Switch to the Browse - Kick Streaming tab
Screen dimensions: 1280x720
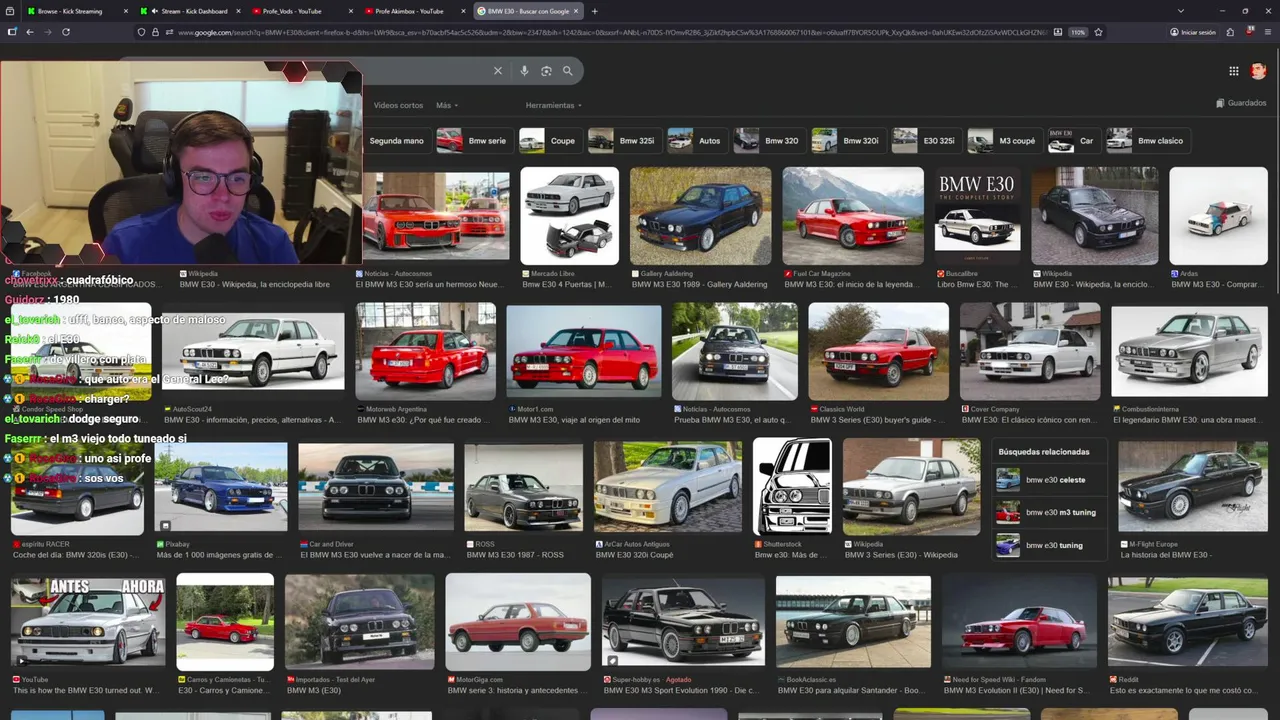pos(70,11)
